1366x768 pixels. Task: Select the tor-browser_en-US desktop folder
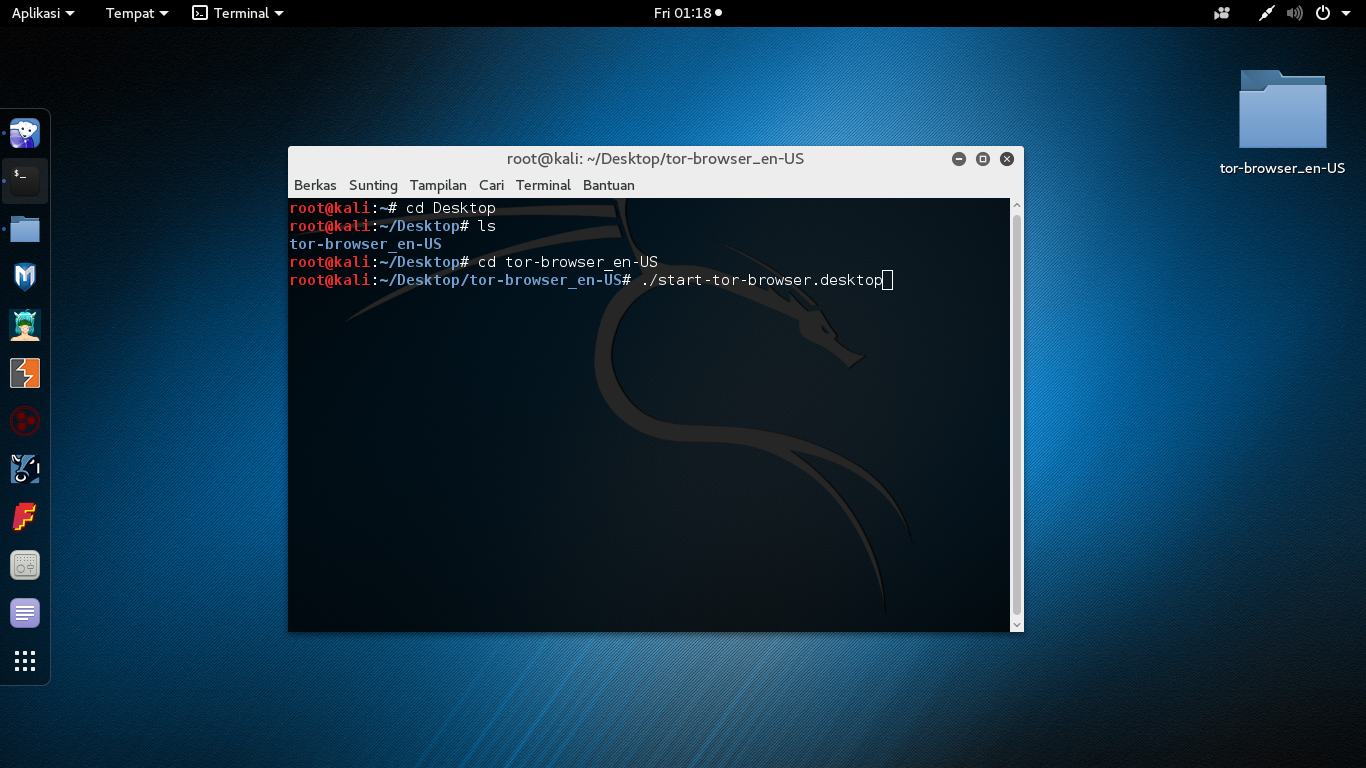click(x=1282, y=109)
